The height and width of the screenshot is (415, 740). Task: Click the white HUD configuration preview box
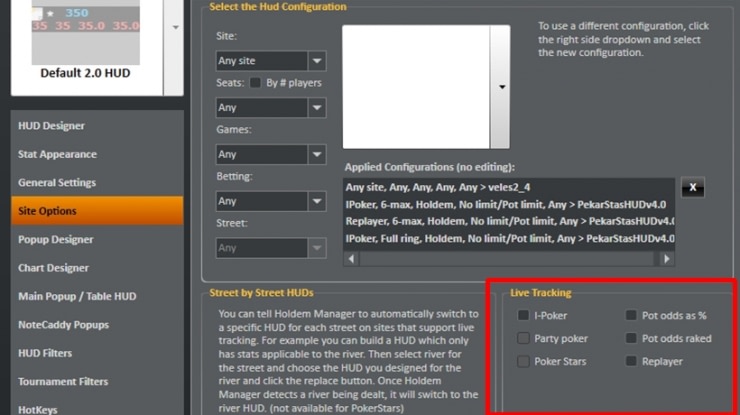tap(416, 87)
